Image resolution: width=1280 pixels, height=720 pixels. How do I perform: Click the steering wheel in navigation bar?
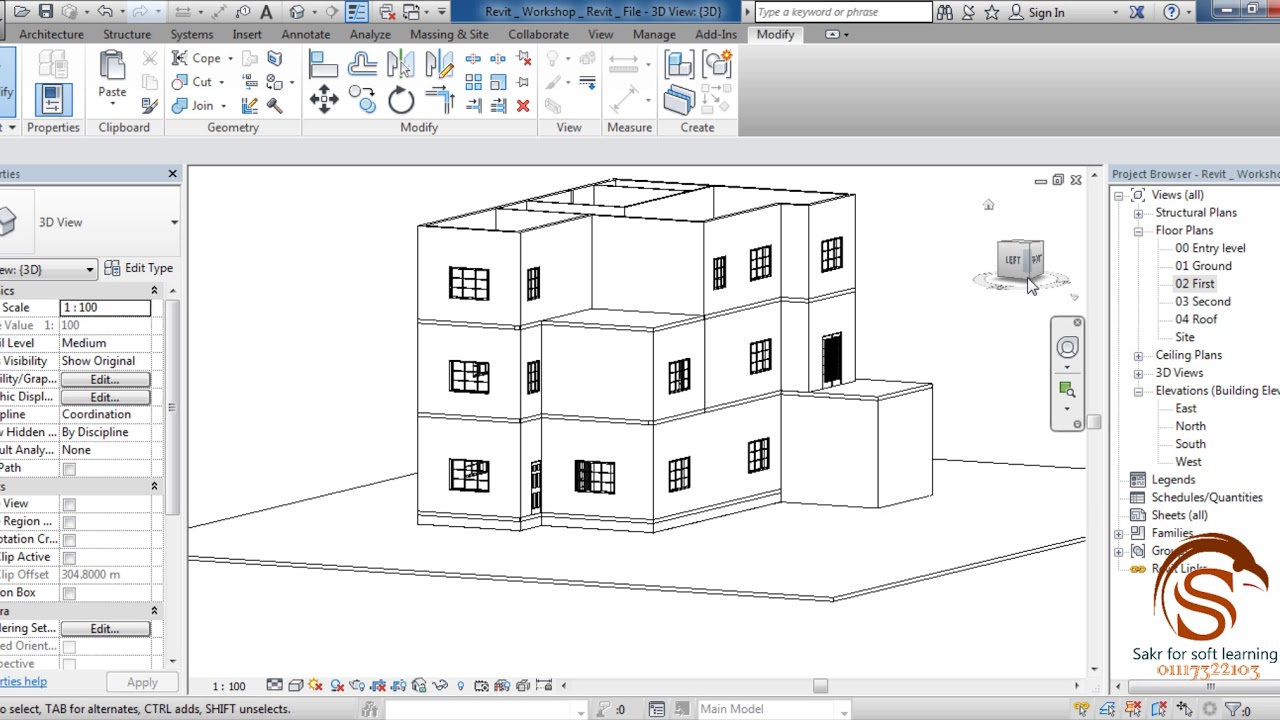(x=1067, y=348)
